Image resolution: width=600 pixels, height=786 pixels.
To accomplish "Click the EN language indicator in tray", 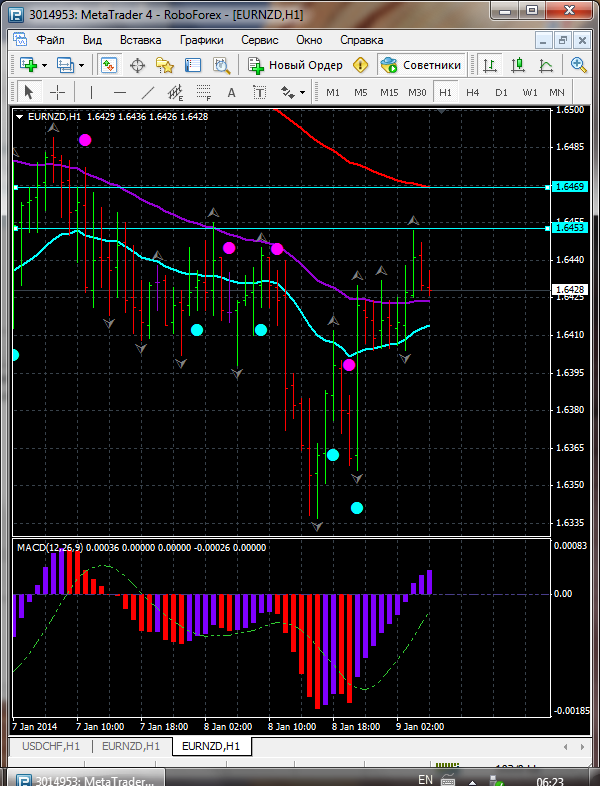I will pyautogui.click(x=425, y=779).
